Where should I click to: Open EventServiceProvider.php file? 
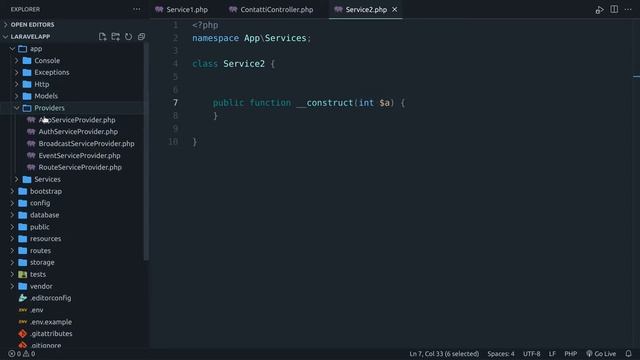coord(79,156)
